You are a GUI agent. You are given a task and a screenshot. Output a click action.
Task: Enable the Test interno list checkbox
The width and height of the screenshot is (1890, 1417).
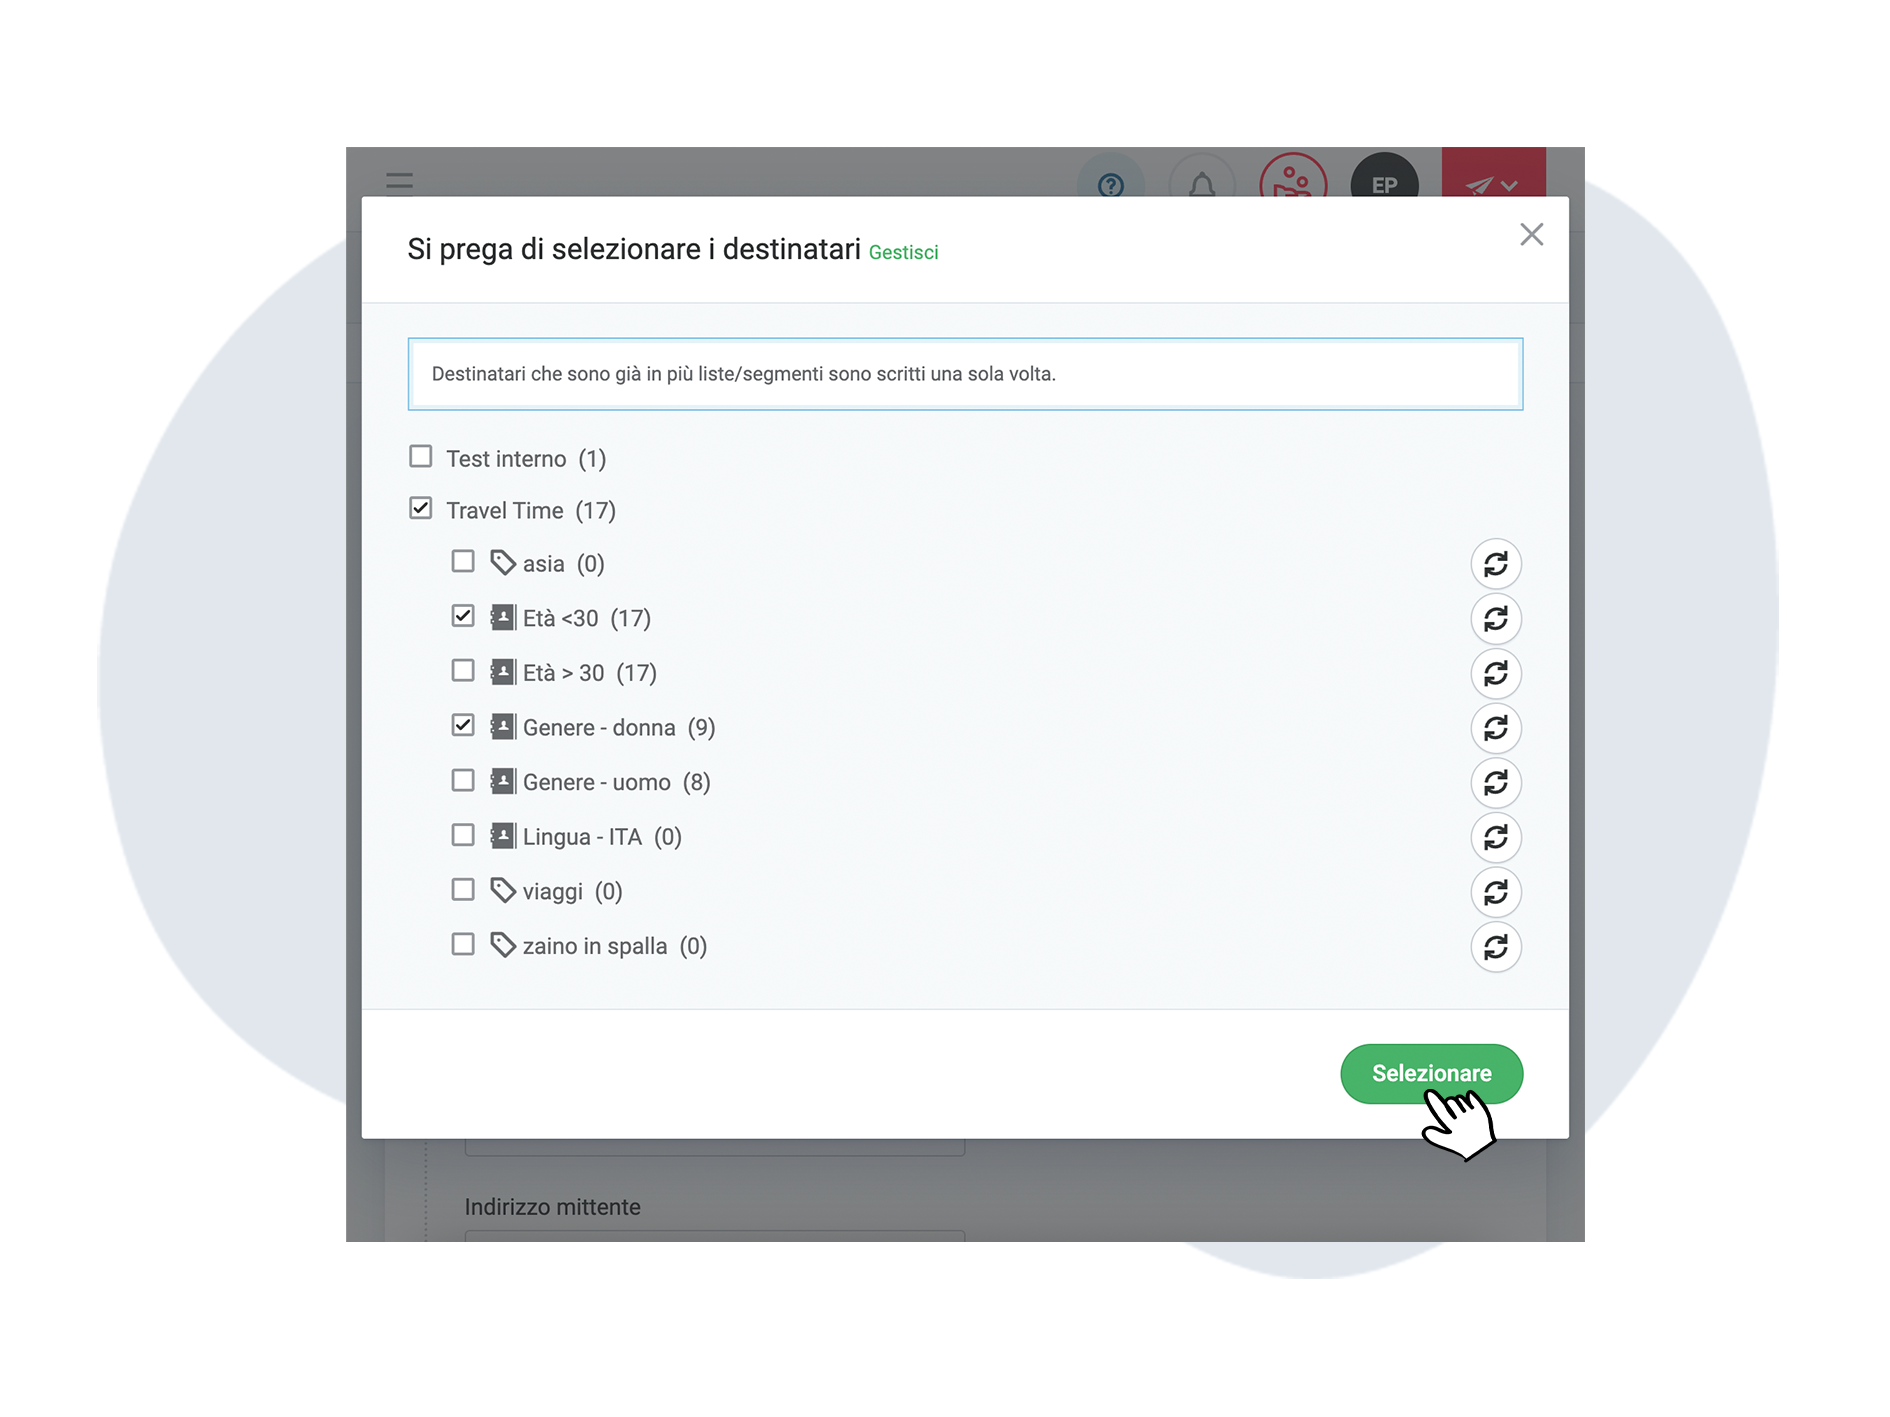click(421, 457)
